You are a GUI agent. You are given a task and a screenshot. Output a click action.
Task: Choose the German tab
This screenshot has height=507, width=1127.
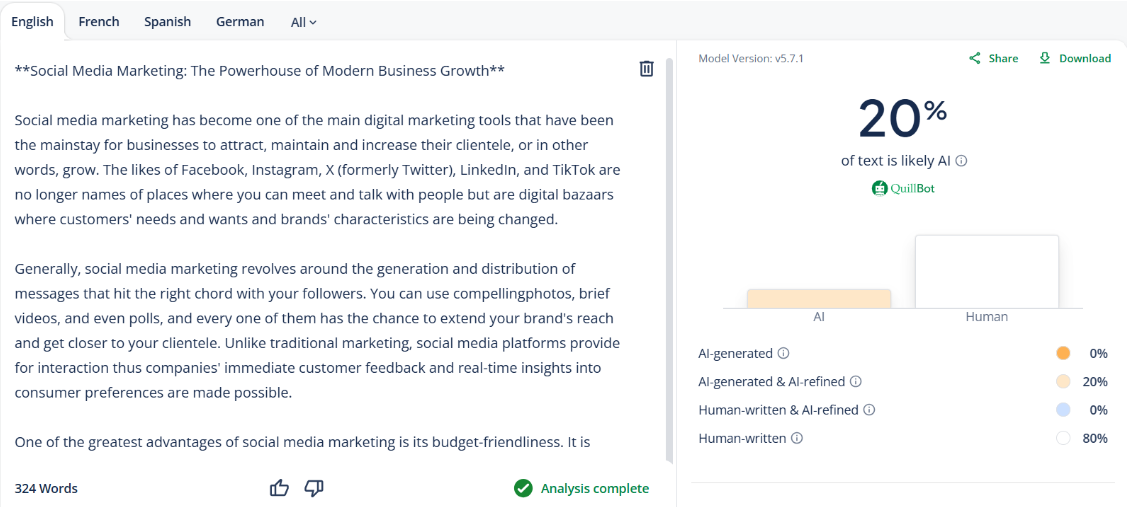click(240, 21)
